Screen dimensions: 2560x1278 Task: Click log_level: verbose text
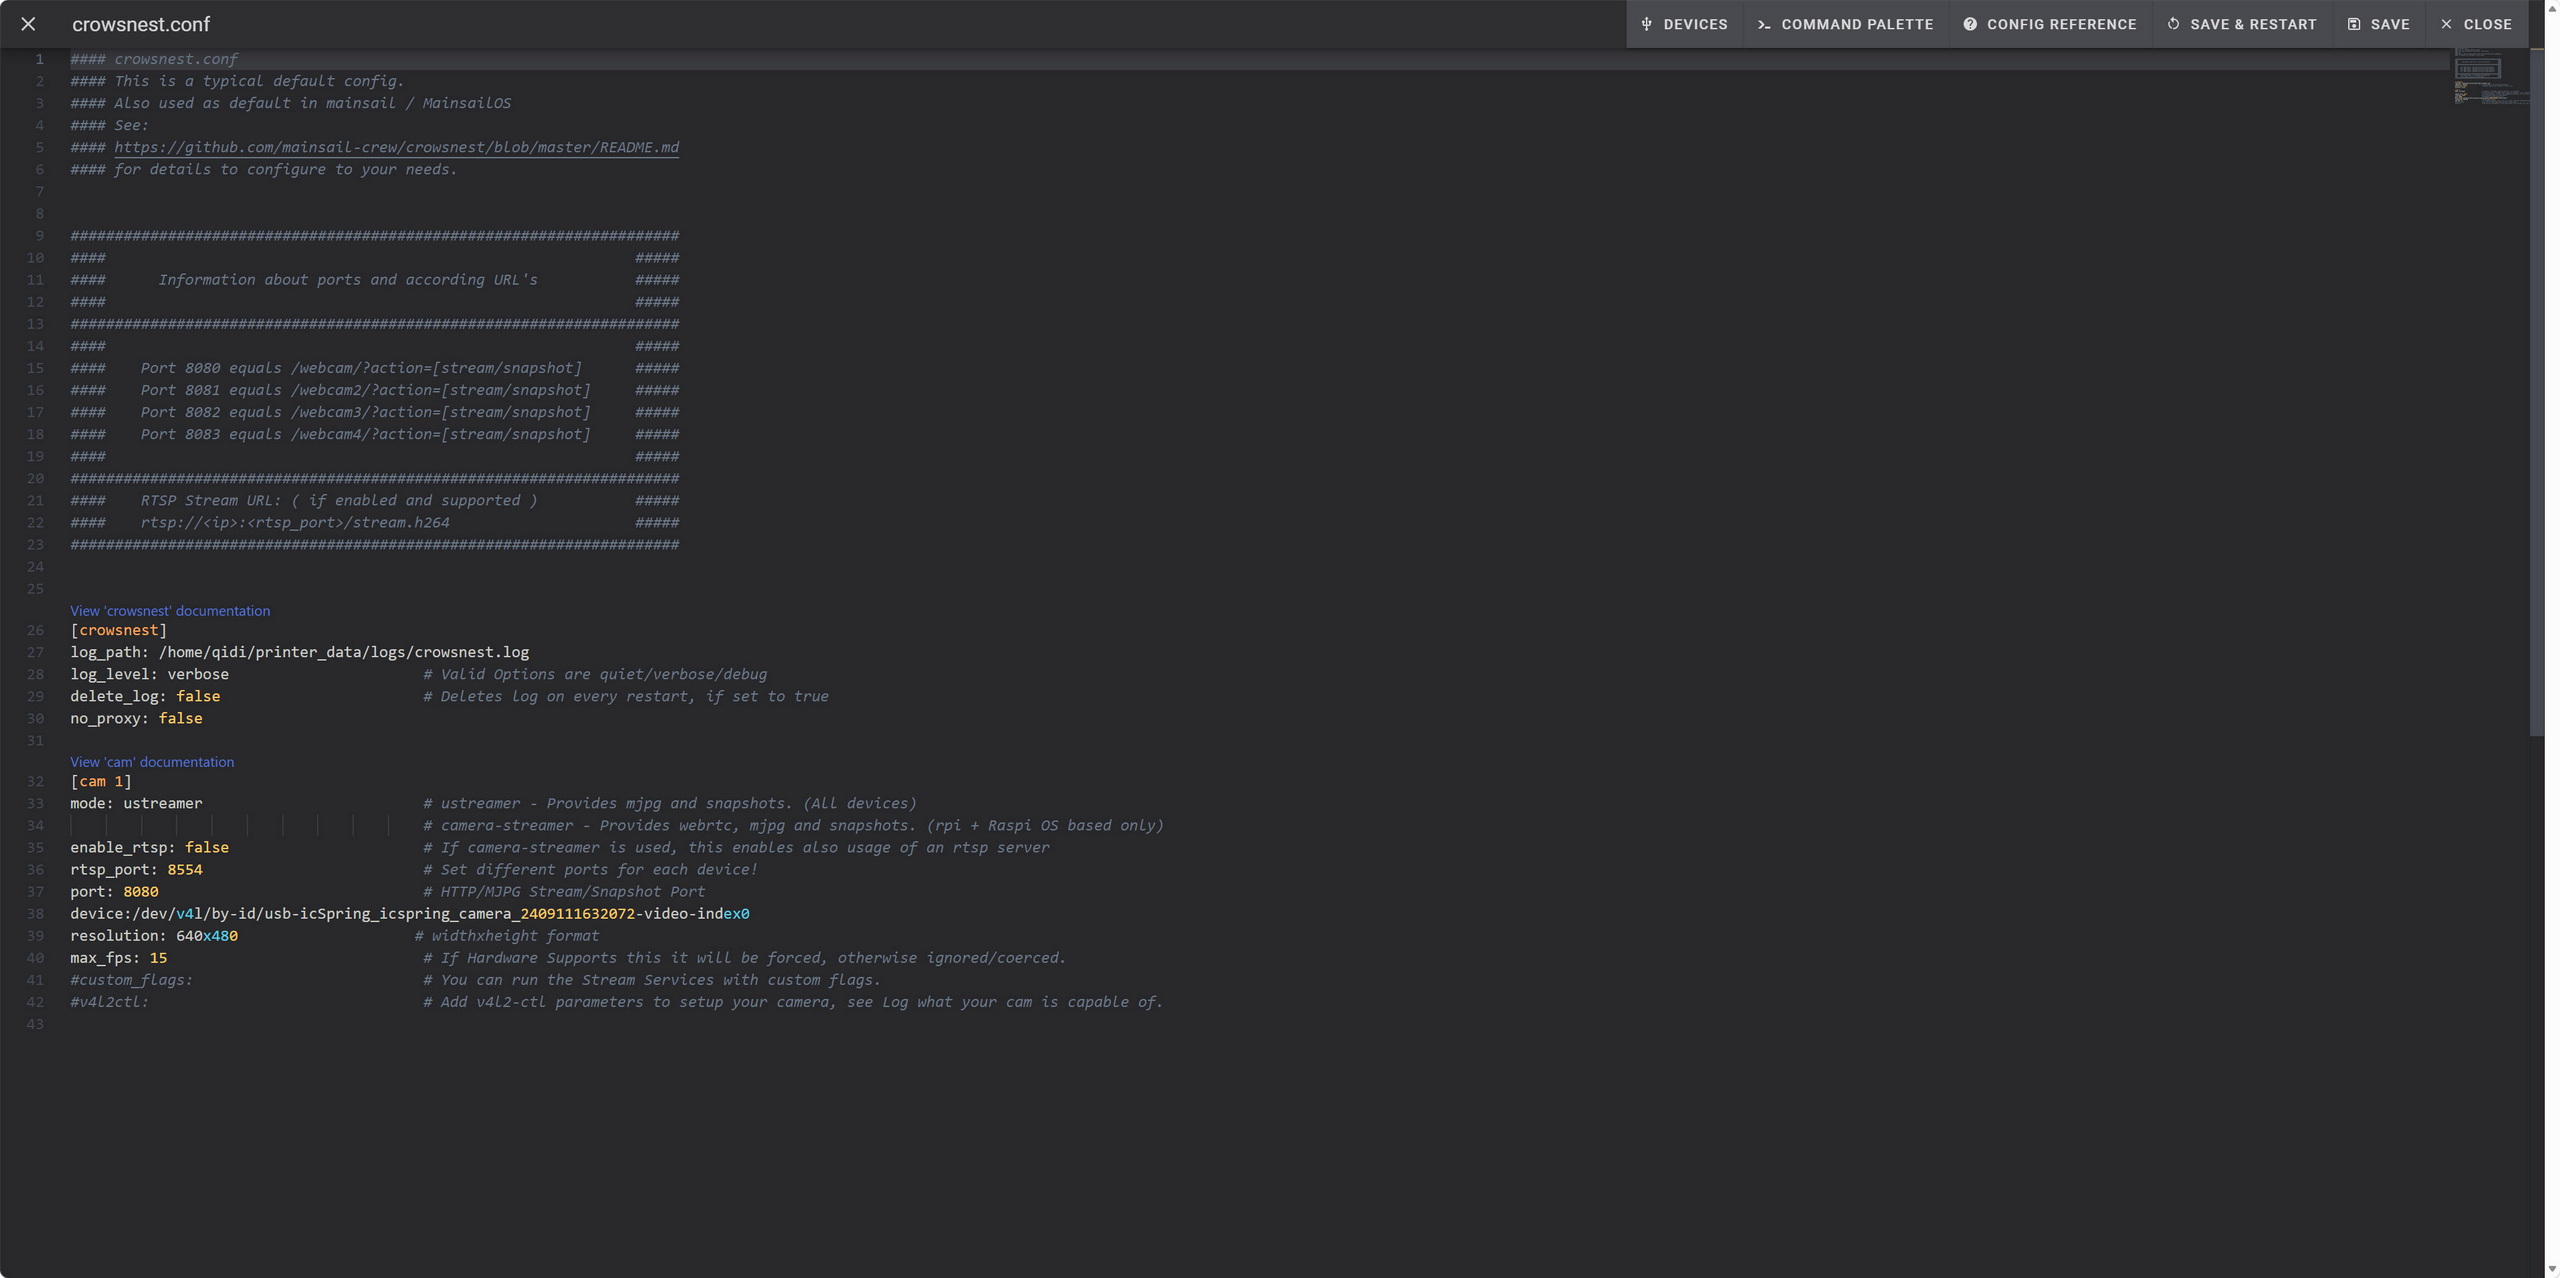tap(149, 674)
